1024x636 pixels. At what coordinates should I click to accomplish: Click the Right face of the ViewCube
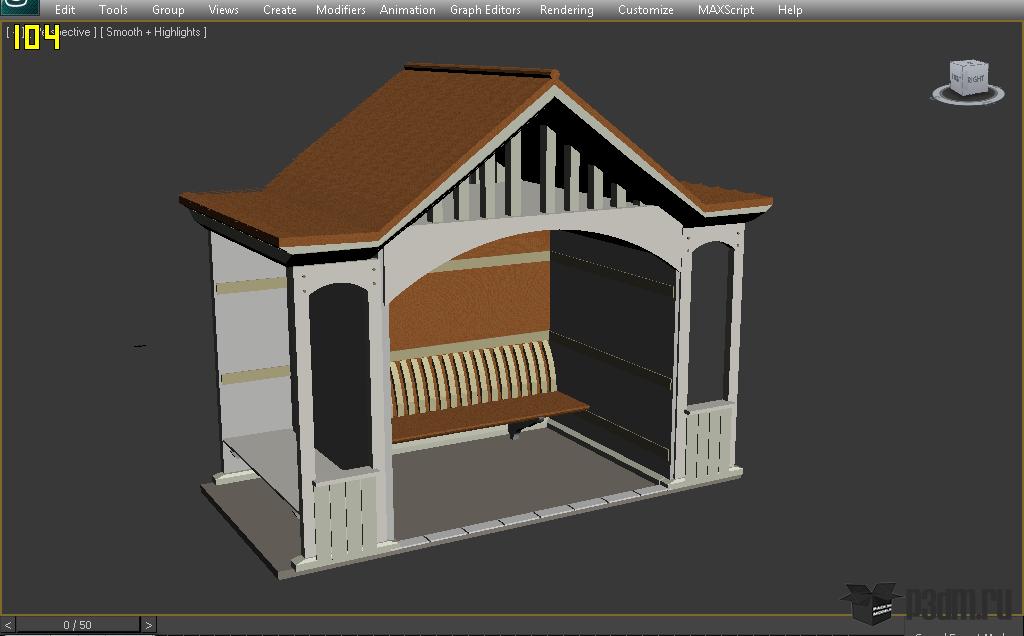(x=975, y=79)
